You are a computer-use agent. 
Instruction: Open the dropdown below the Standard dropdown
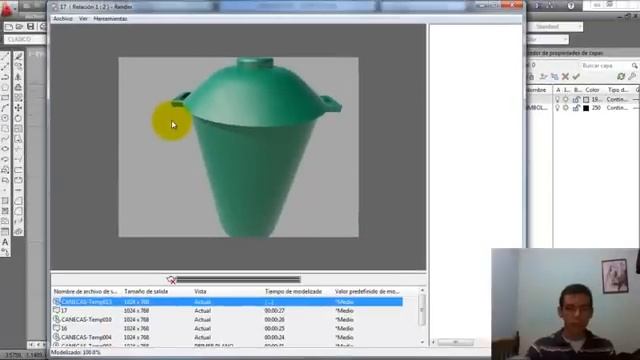click(547, 39)
